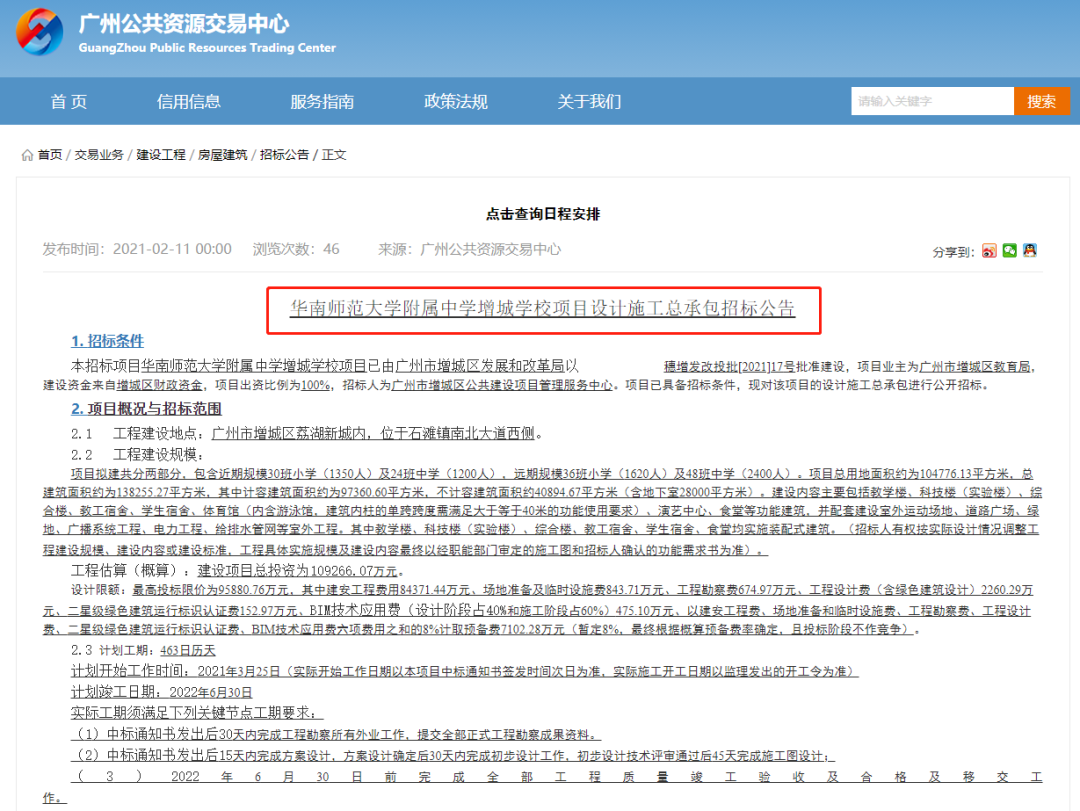
Task: Share the article to Weibo
Action: pos(989,251)
